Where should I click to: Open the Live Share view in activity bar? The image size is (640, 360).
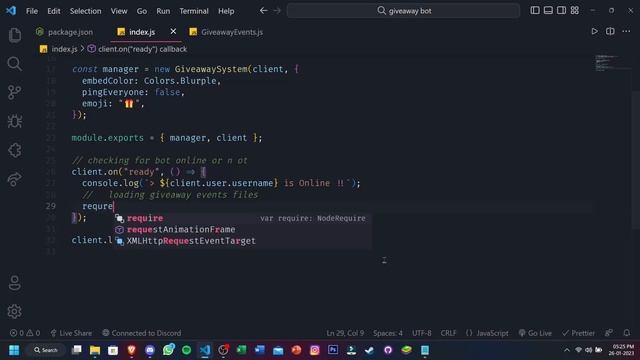tap(15, 179)
